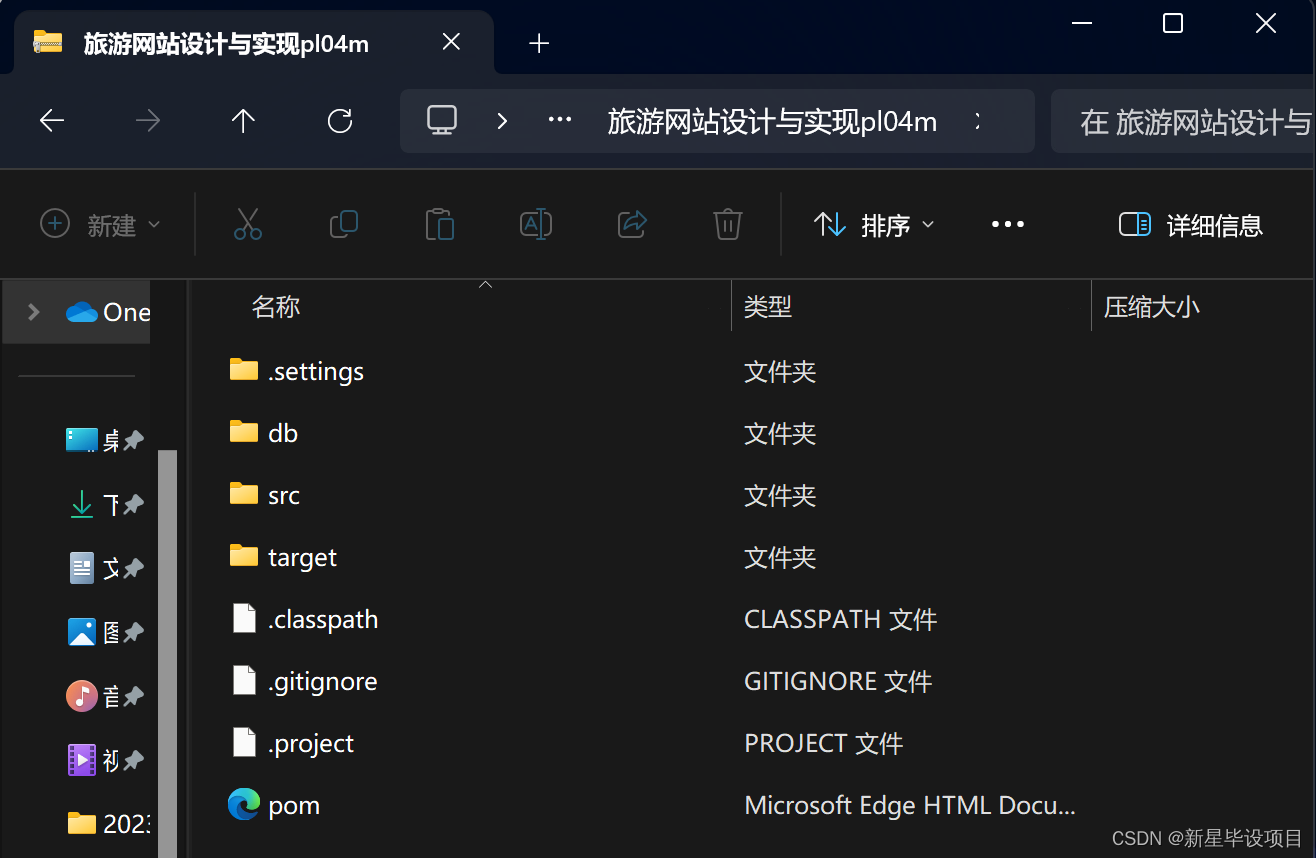Click the GITIGNORE 文件 type cell
Image resolution: width=1316 pixels, height=858 pixels.
click(x=838, y=682)
